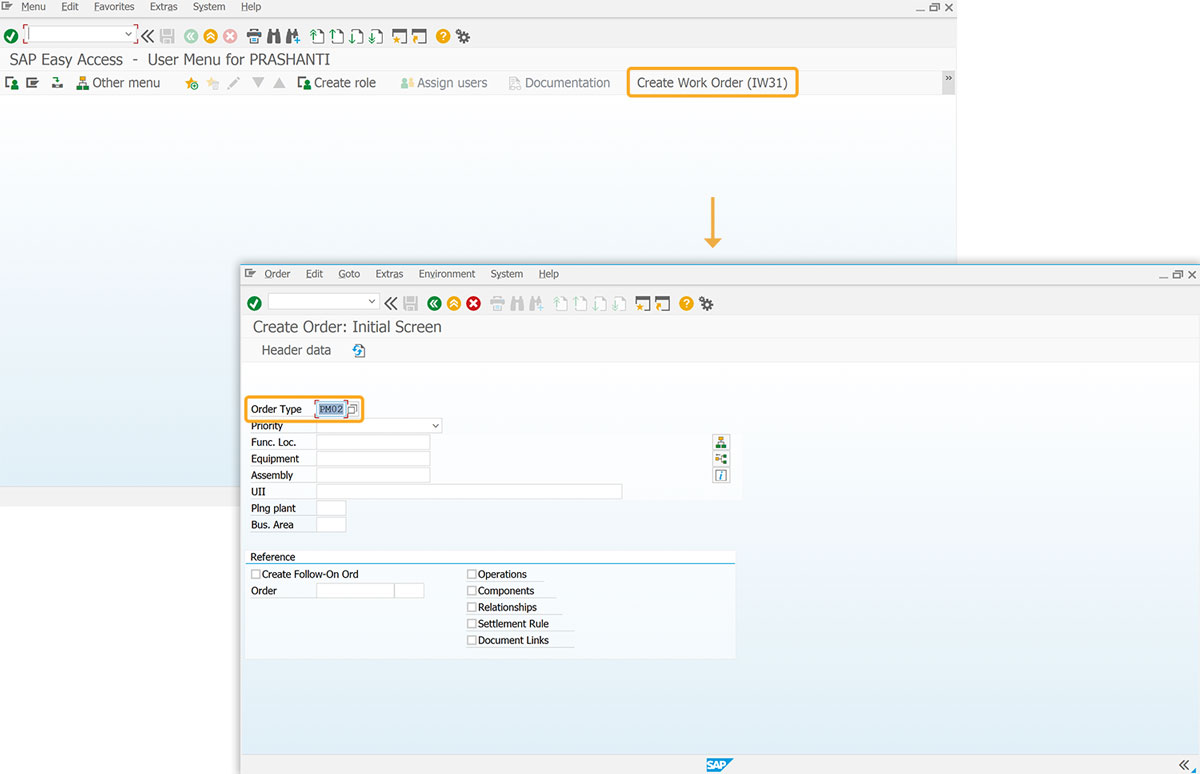Open command field dropdown in Create Order window

tap(372, 301)
